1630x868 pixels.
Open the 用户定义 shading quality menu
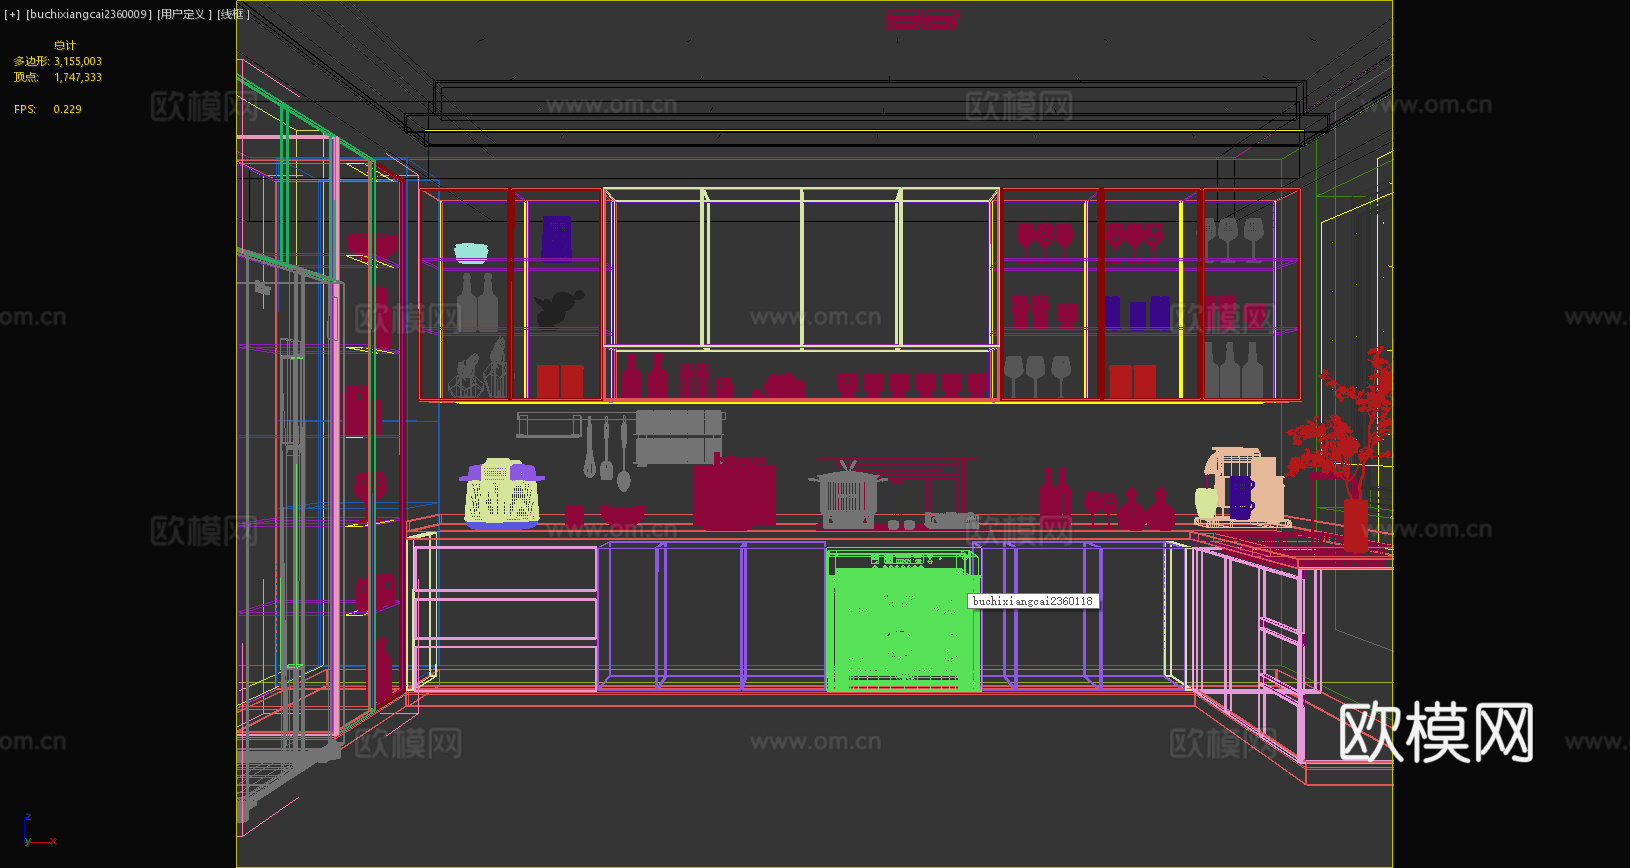coord(185,14)
